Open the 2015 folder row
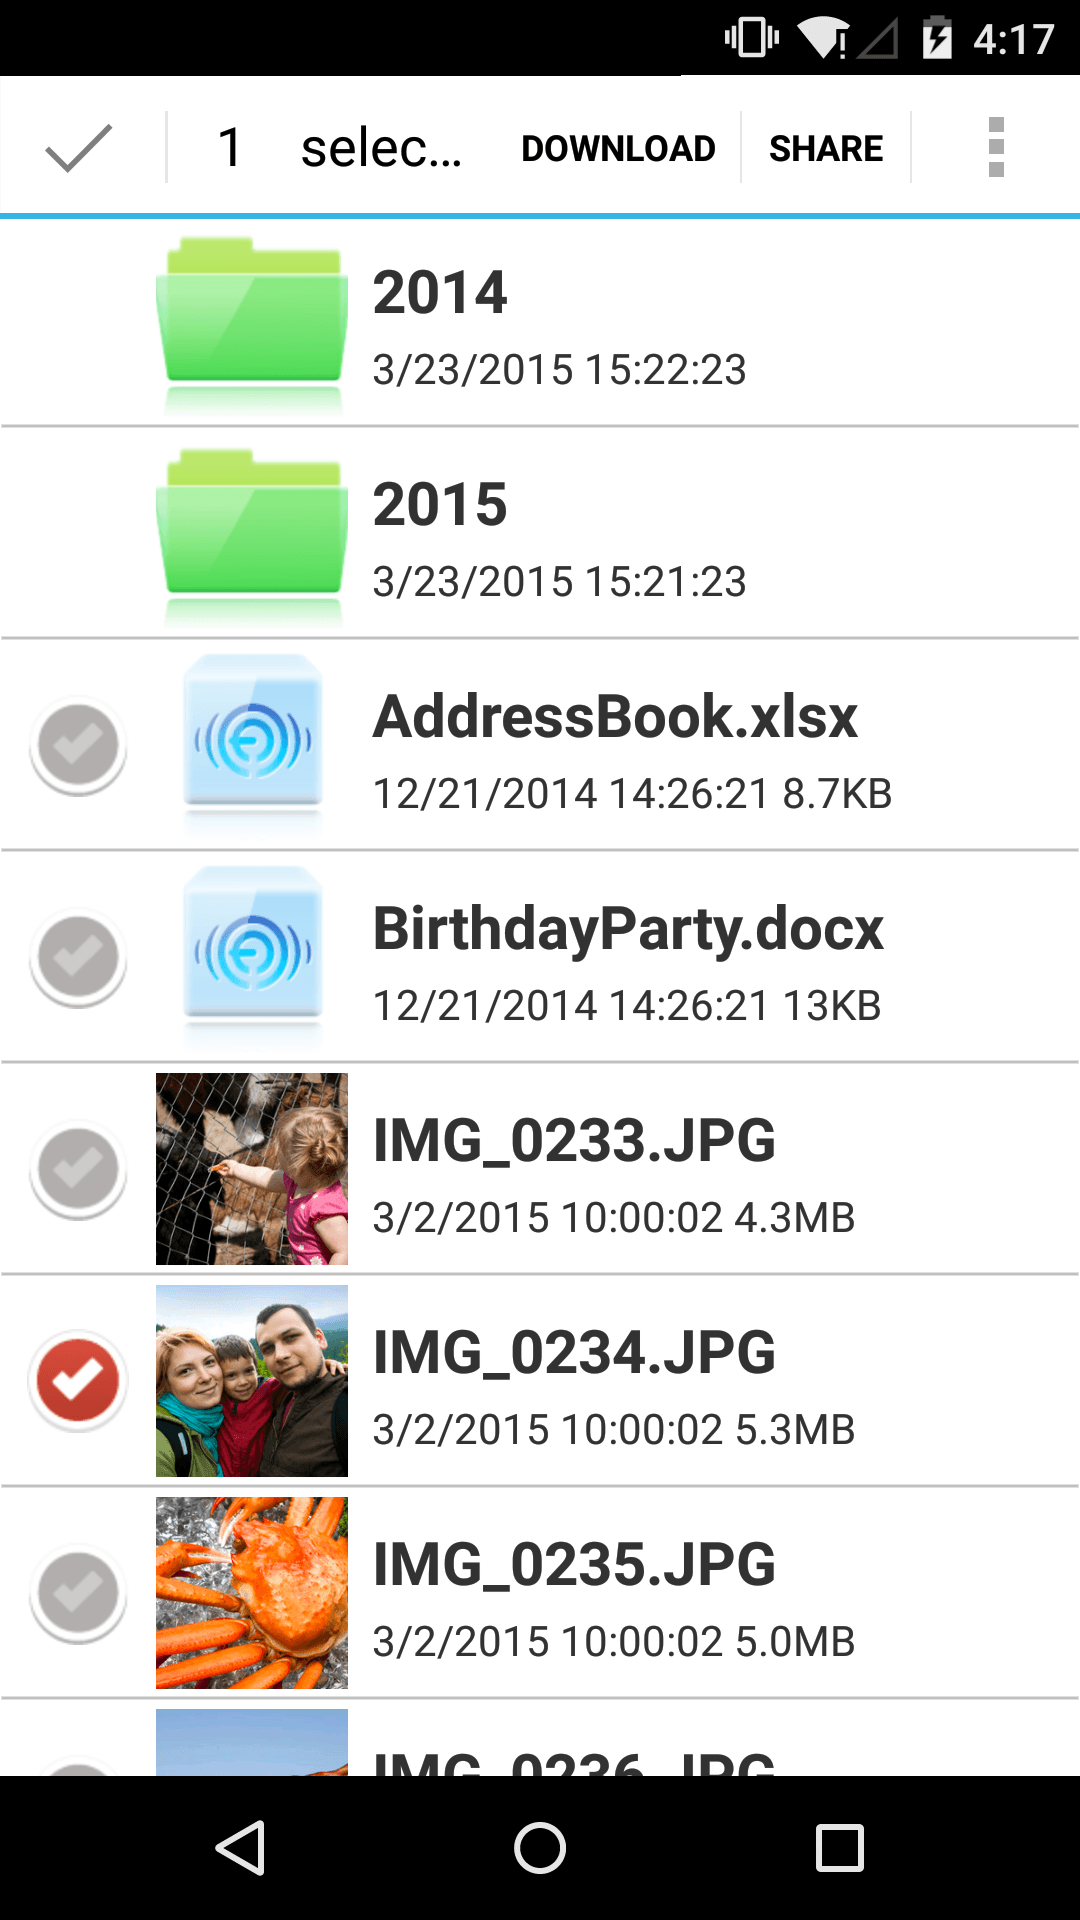 [540, 533]
